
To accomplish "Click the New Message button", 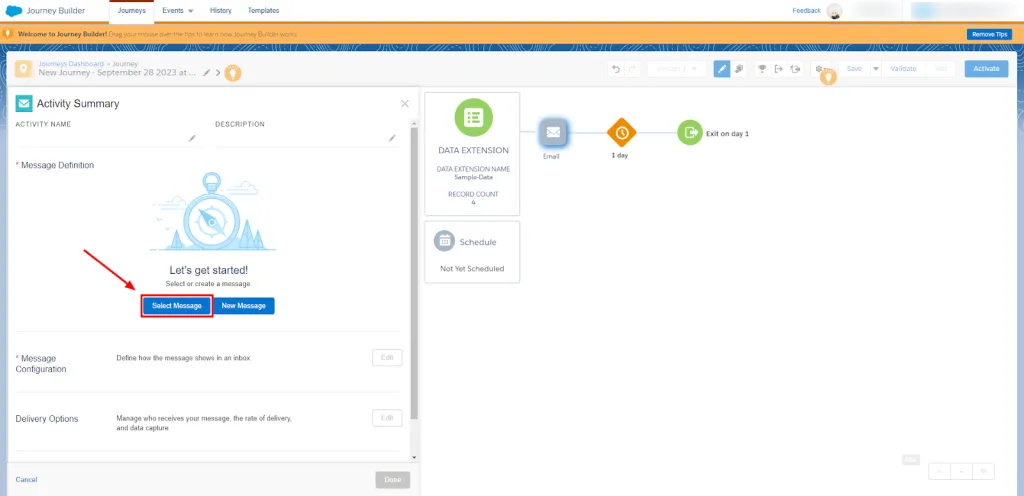I will (244, 305).
